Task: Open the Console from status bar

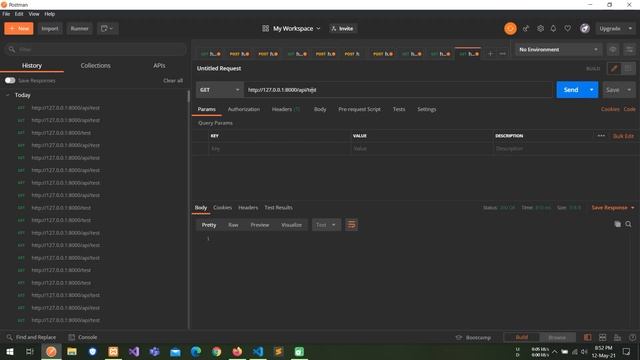Action: (83, 337)
